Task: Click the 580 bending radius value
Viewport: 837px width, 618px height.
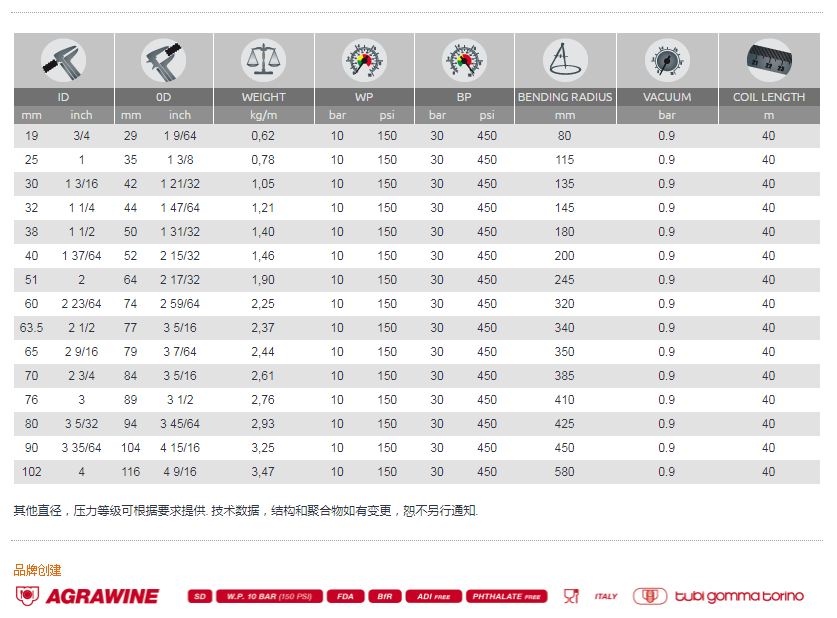Action: coord(565,472)
